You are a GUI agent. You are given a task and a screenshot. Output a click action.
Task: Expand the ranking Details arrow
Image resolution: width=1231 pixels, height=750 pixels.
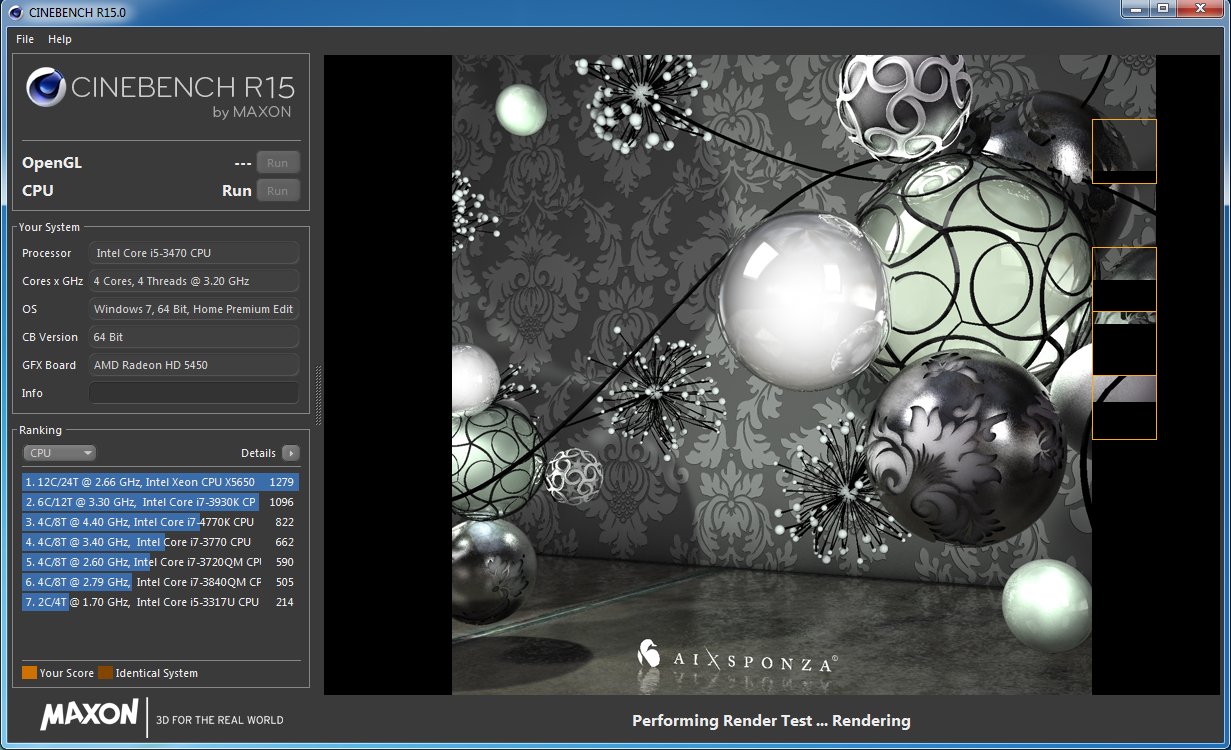[291, 453]
